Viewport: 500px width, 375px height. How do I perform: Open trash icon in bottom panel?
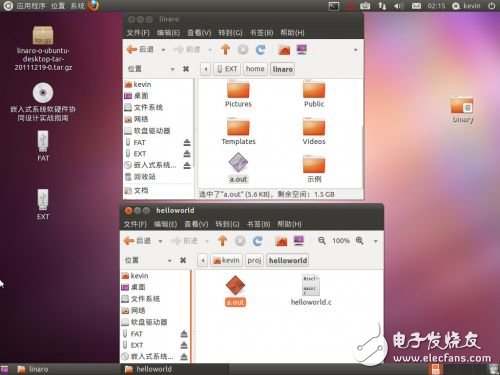pyautogui.click(x=493, y=369)
